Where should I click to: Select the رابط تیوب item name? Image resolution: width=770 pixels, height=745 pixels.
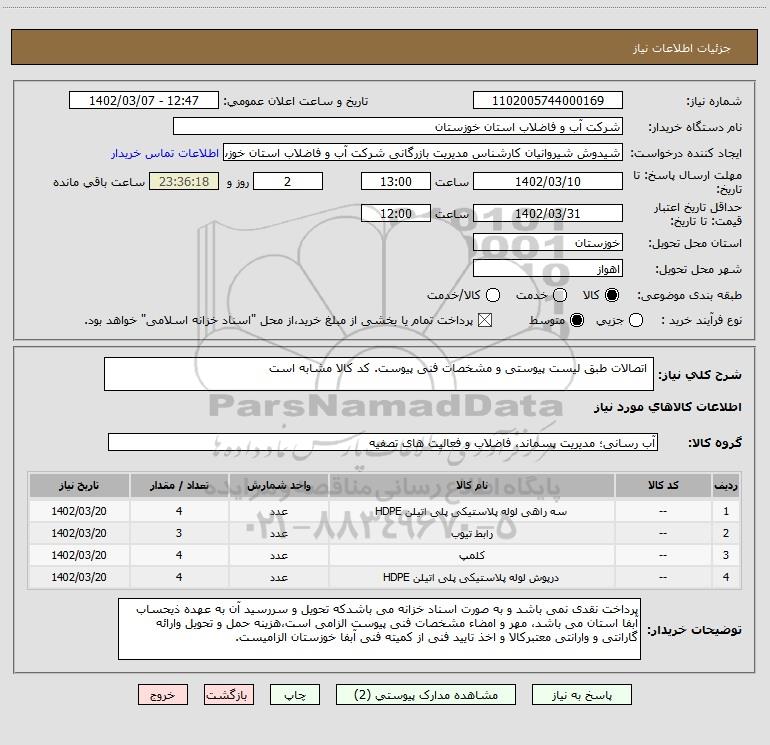[471, 533]
